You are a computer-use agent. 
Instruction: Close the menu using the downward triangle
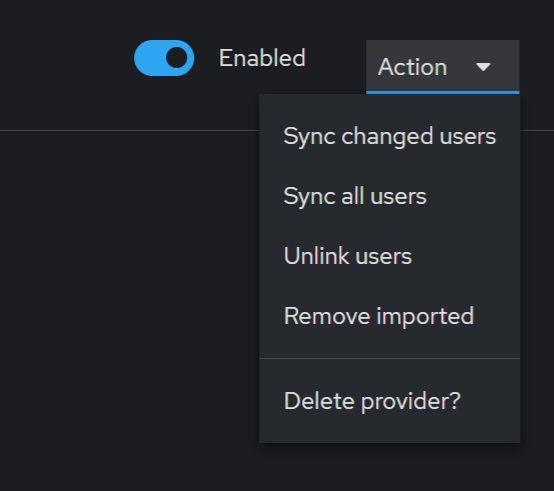click(x=483, y=67)
